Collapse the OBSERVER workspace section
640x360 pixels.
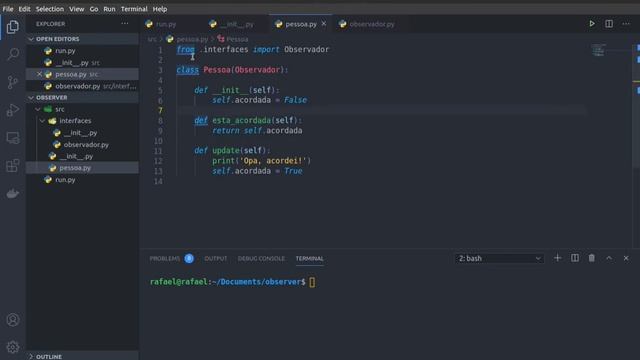coord(31,98)
